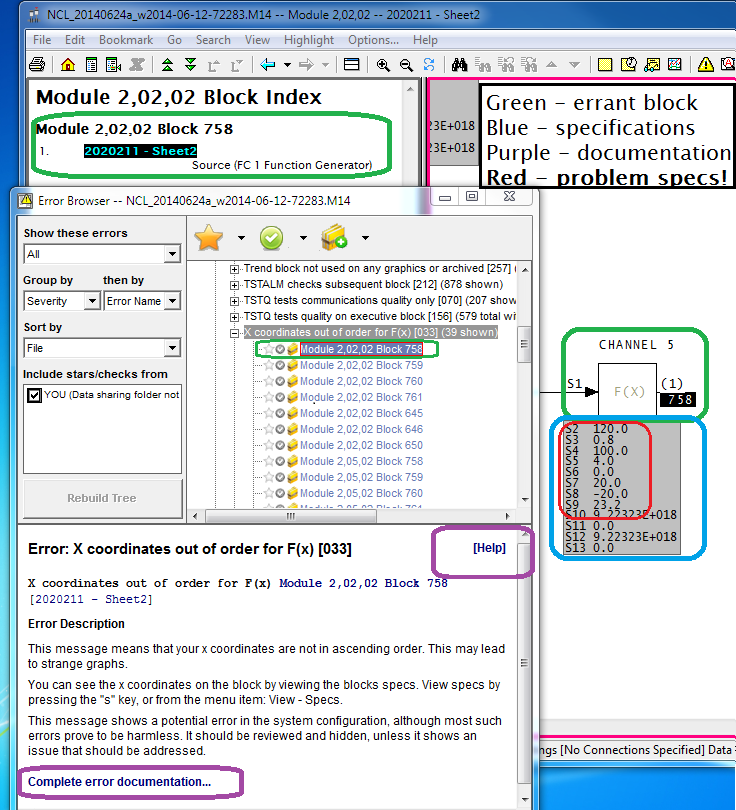
Task: Open Complete error documentation link
Action: point(119,782)
